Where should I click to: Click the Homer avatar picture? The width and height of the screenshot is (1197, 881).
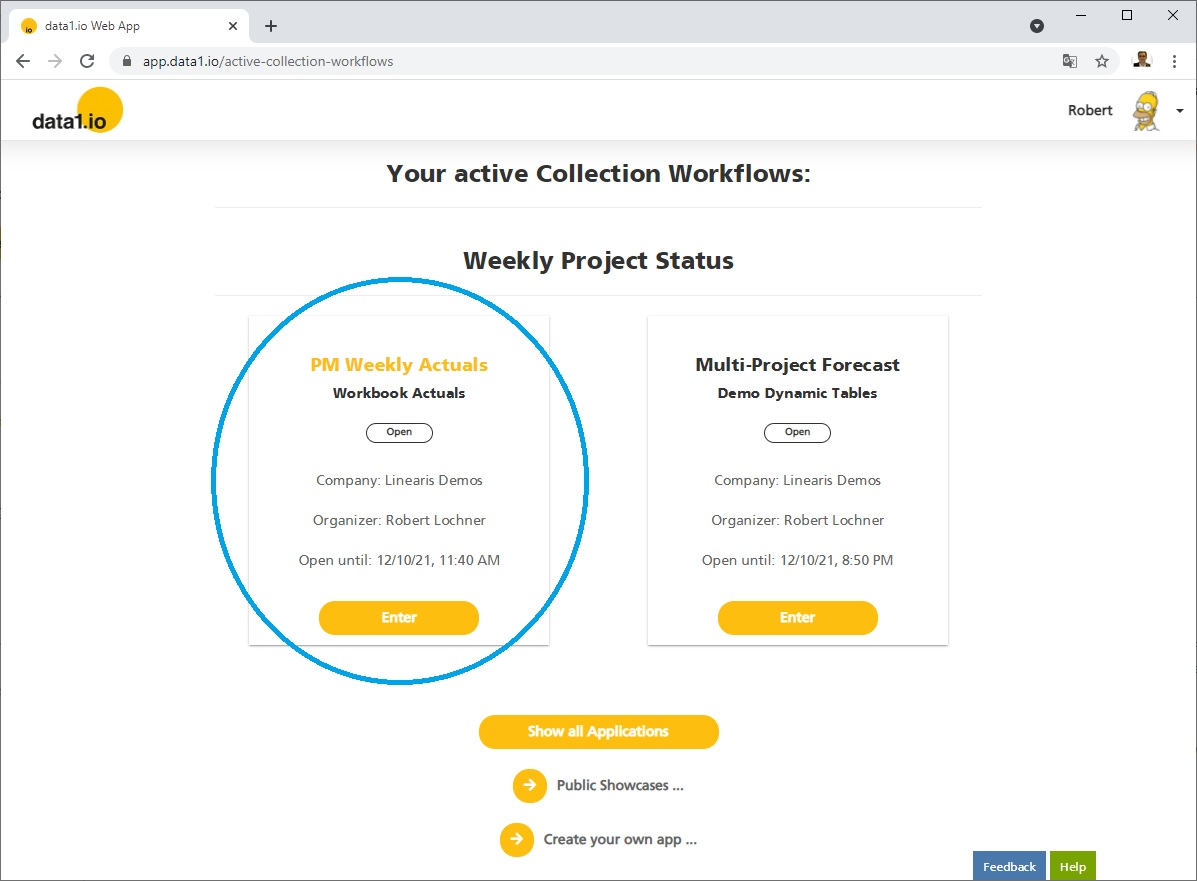(x=1146, y=111)
